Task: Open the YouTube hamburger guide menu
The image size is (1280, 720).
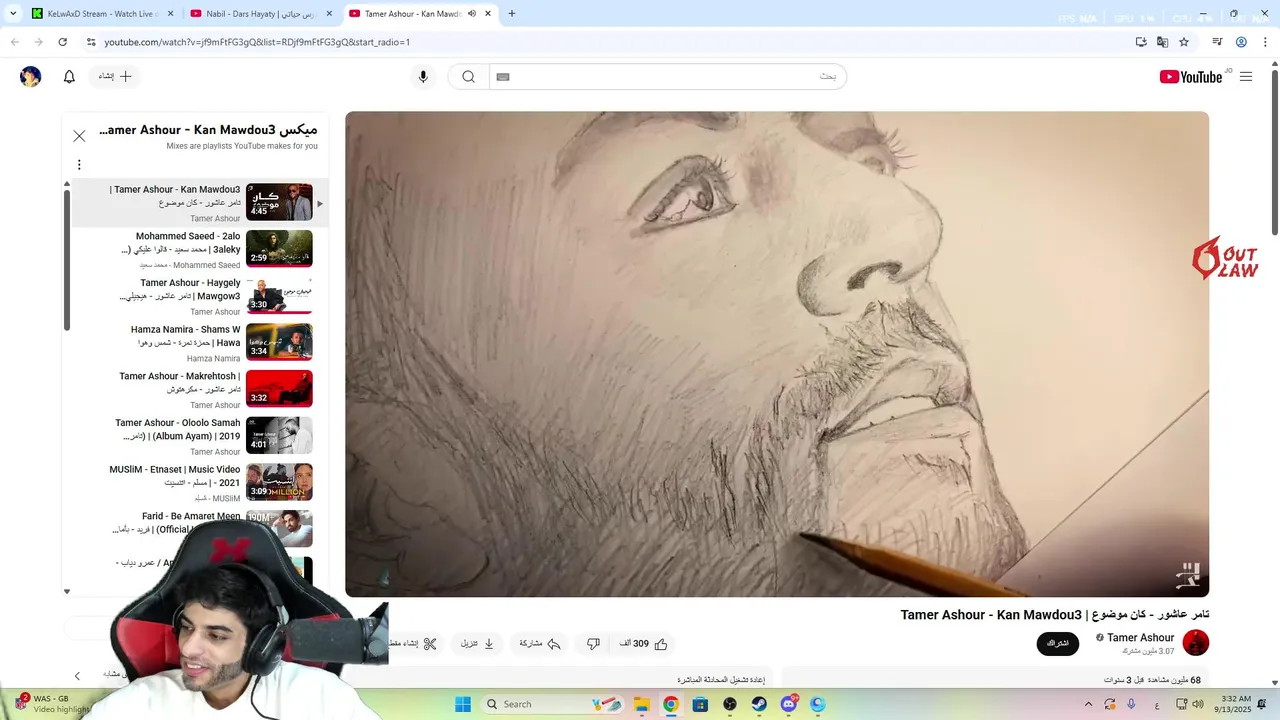Action: [x=1245, y=77]
